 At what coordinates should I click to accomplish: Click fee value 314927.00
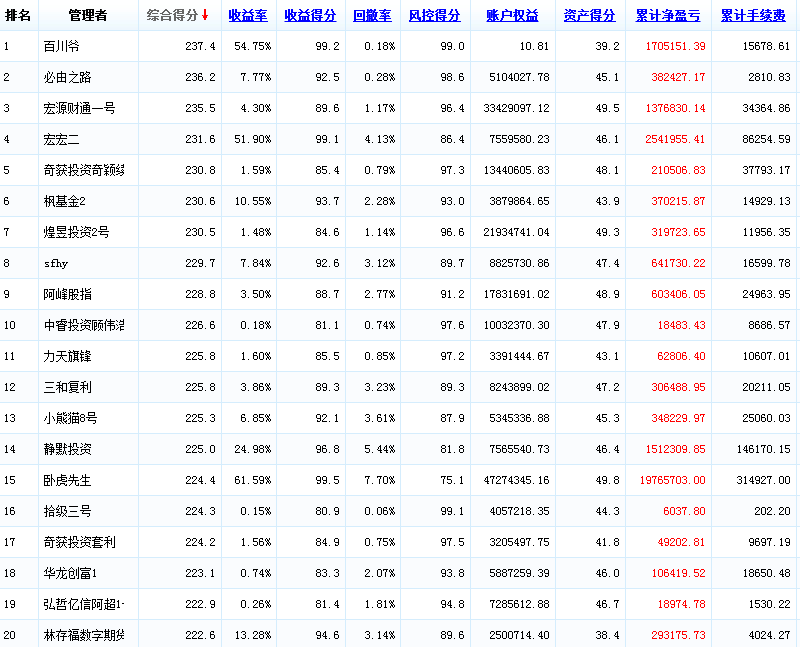tap(763, 480)
